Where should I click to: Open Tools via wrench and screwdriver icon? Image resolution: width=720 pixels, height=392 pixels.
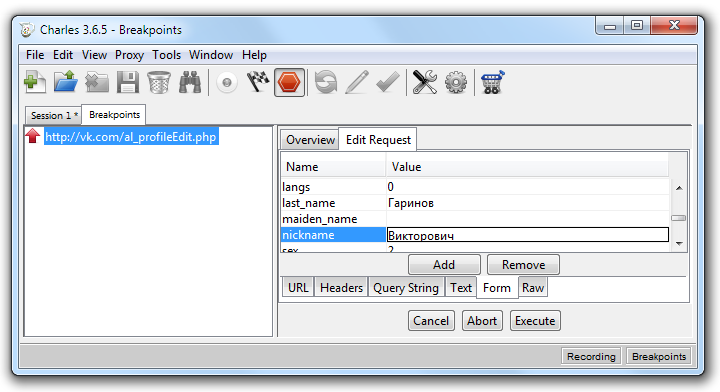point(425,83)
